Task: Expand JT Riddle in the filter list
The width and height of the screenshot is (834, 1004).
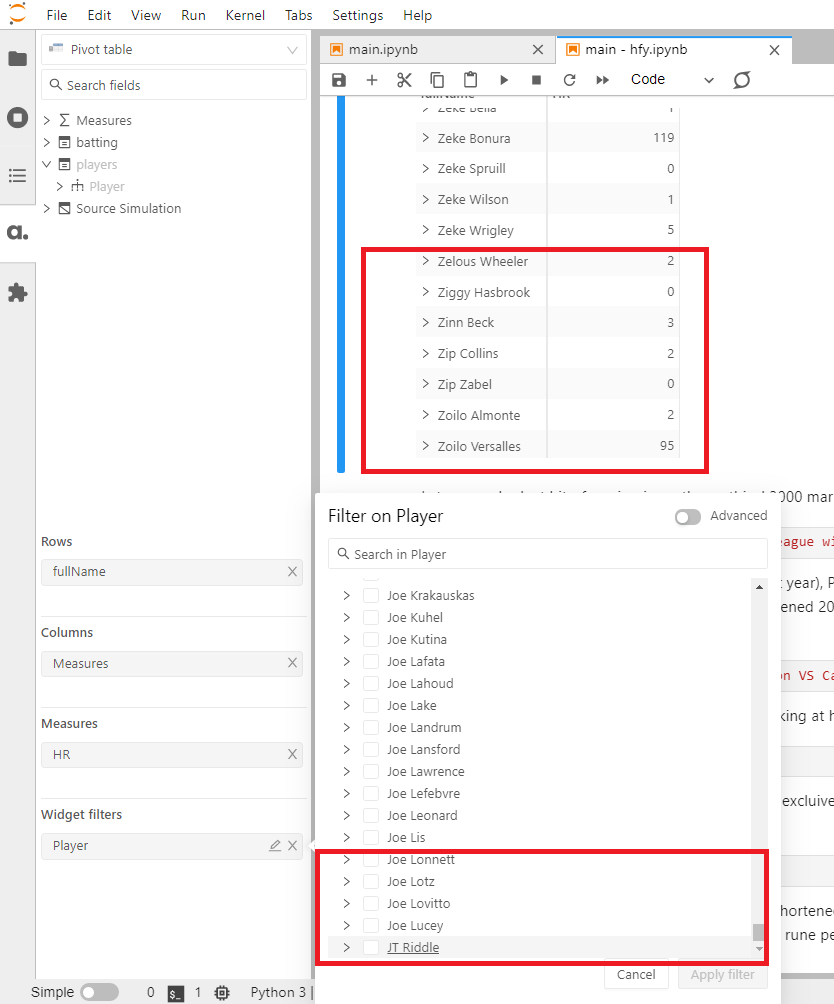Action: tap(346, 947)
